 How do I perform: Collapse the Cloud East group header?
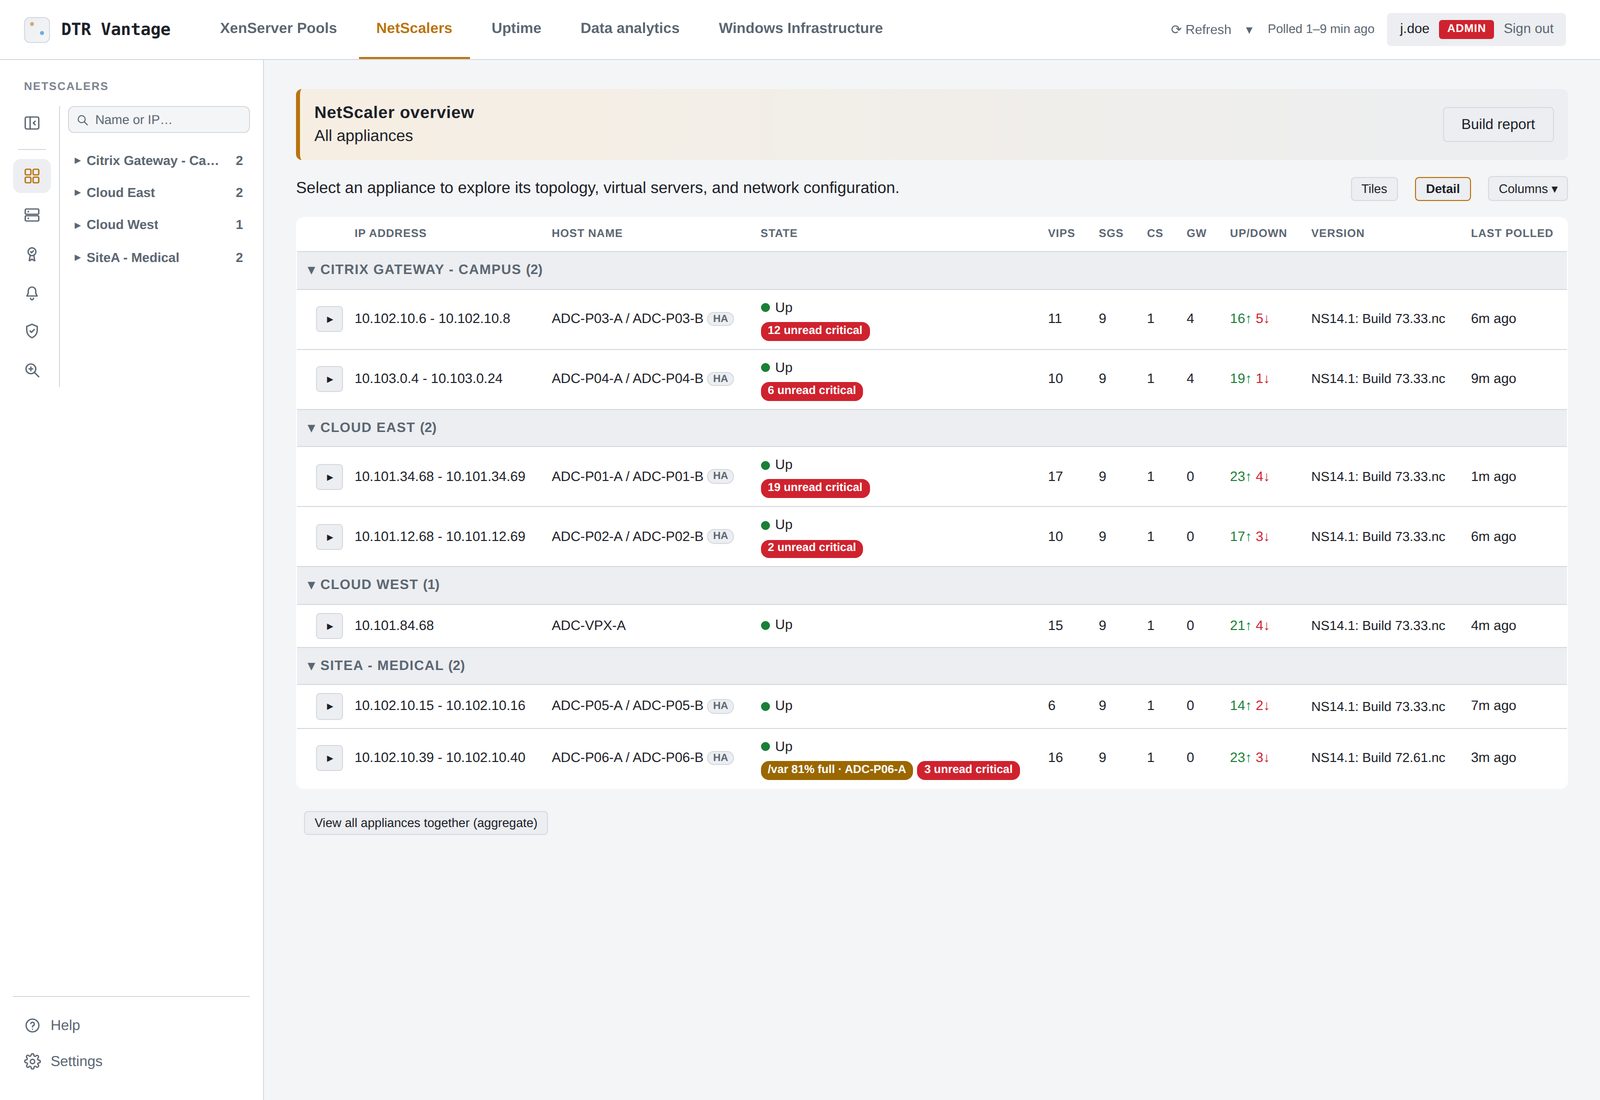point(931,428)
